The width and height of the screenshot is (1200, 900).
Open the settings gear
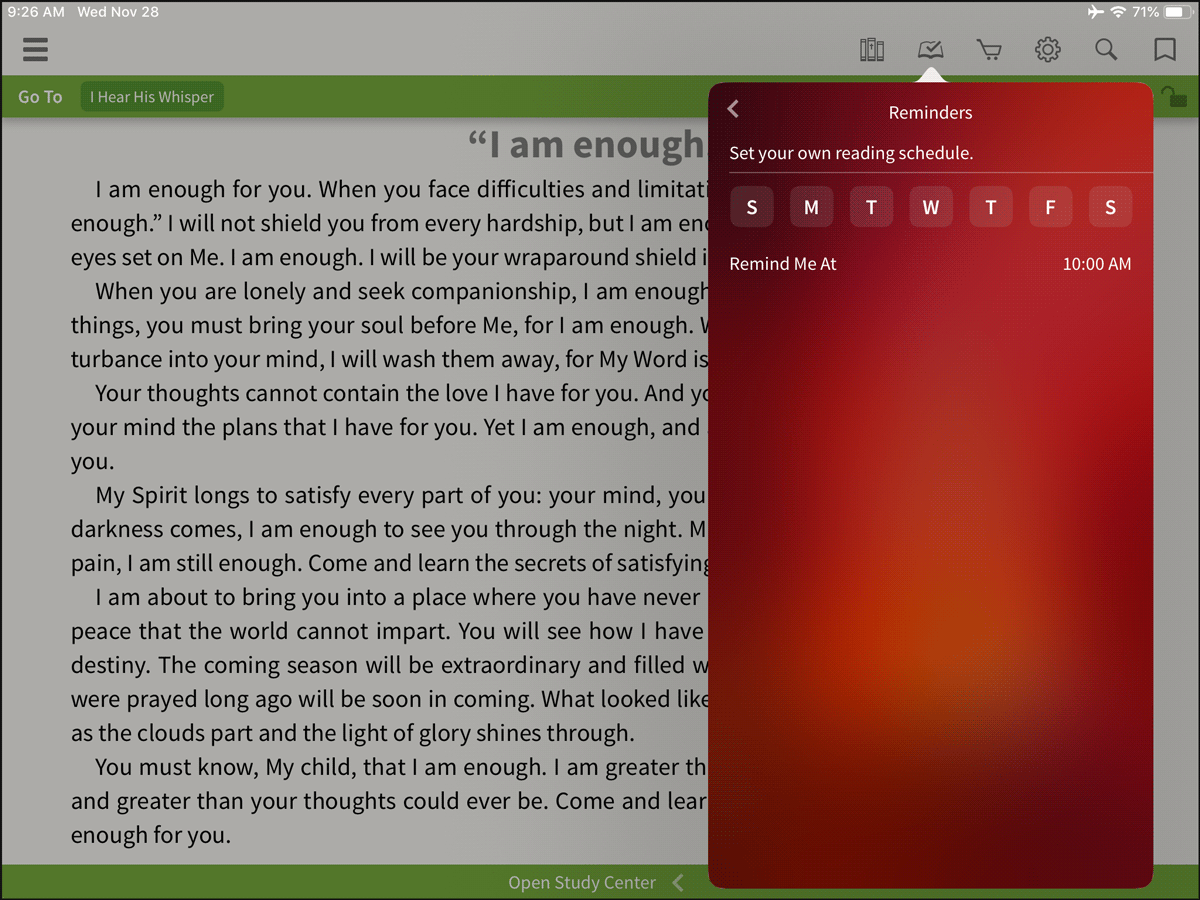click(1047, 49)
